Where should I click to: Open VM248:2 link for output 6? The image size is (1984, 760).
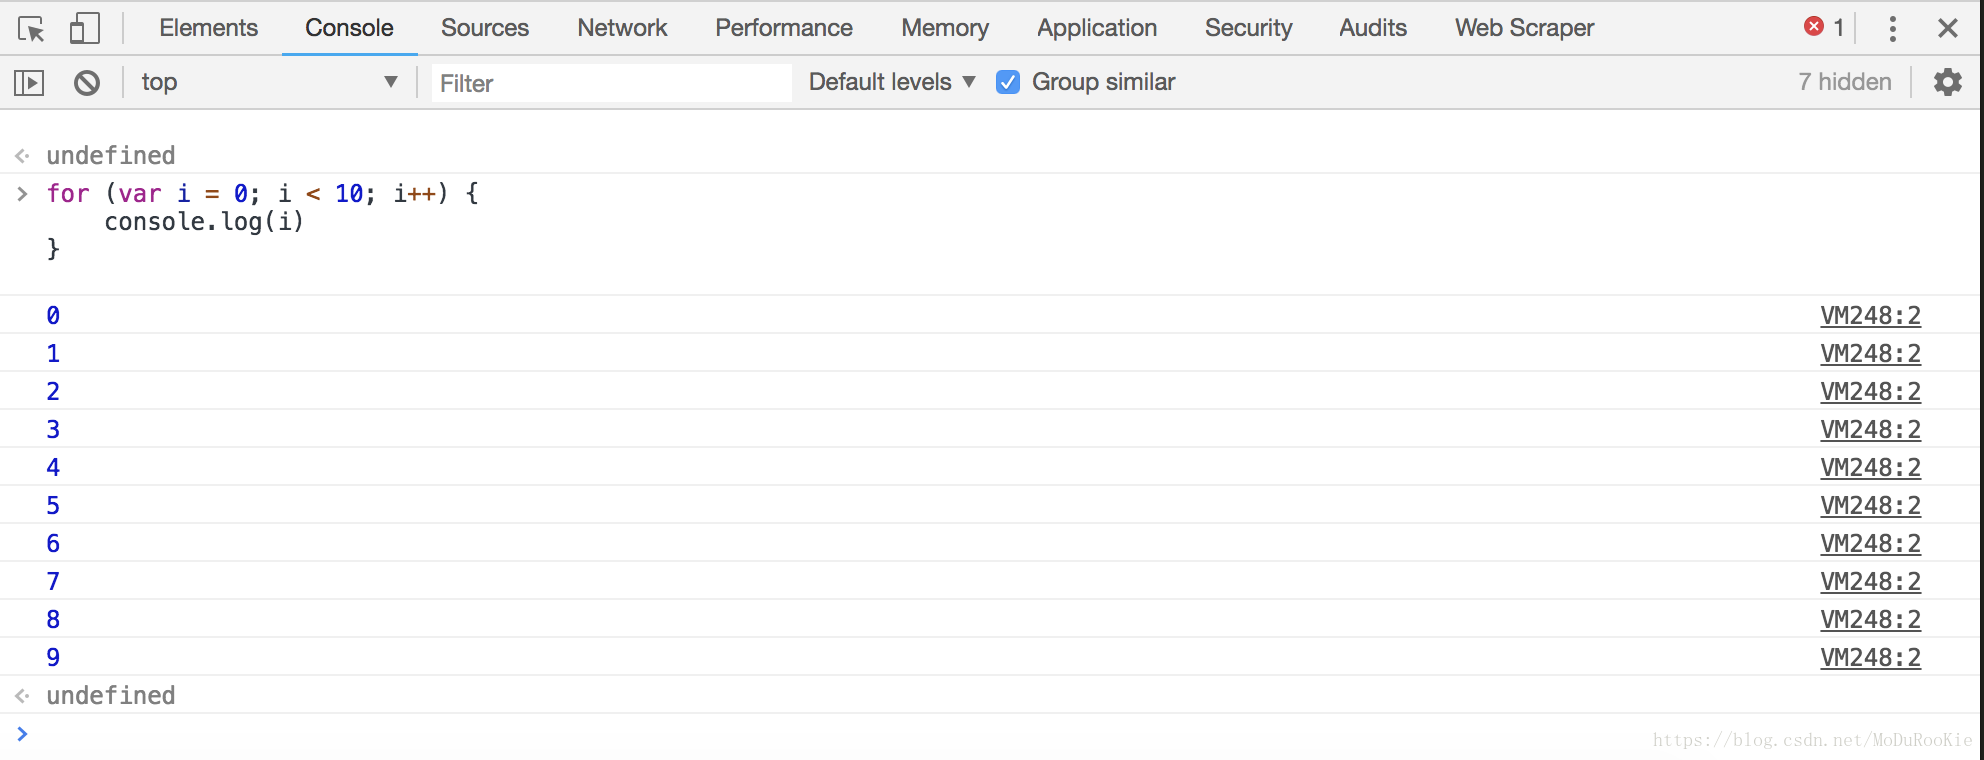click(x=1870, y=543)
